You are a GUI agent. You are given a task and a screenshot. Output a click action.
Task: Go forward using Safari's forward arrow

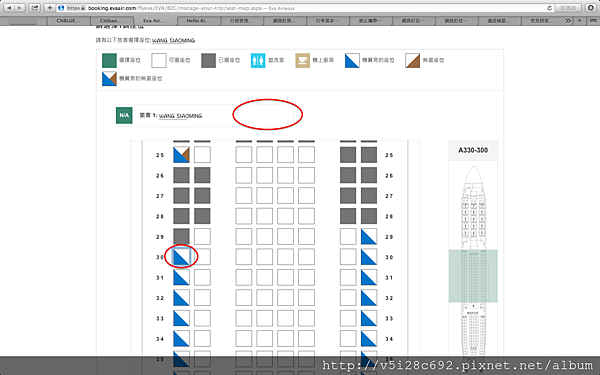(x=20, y=8)
